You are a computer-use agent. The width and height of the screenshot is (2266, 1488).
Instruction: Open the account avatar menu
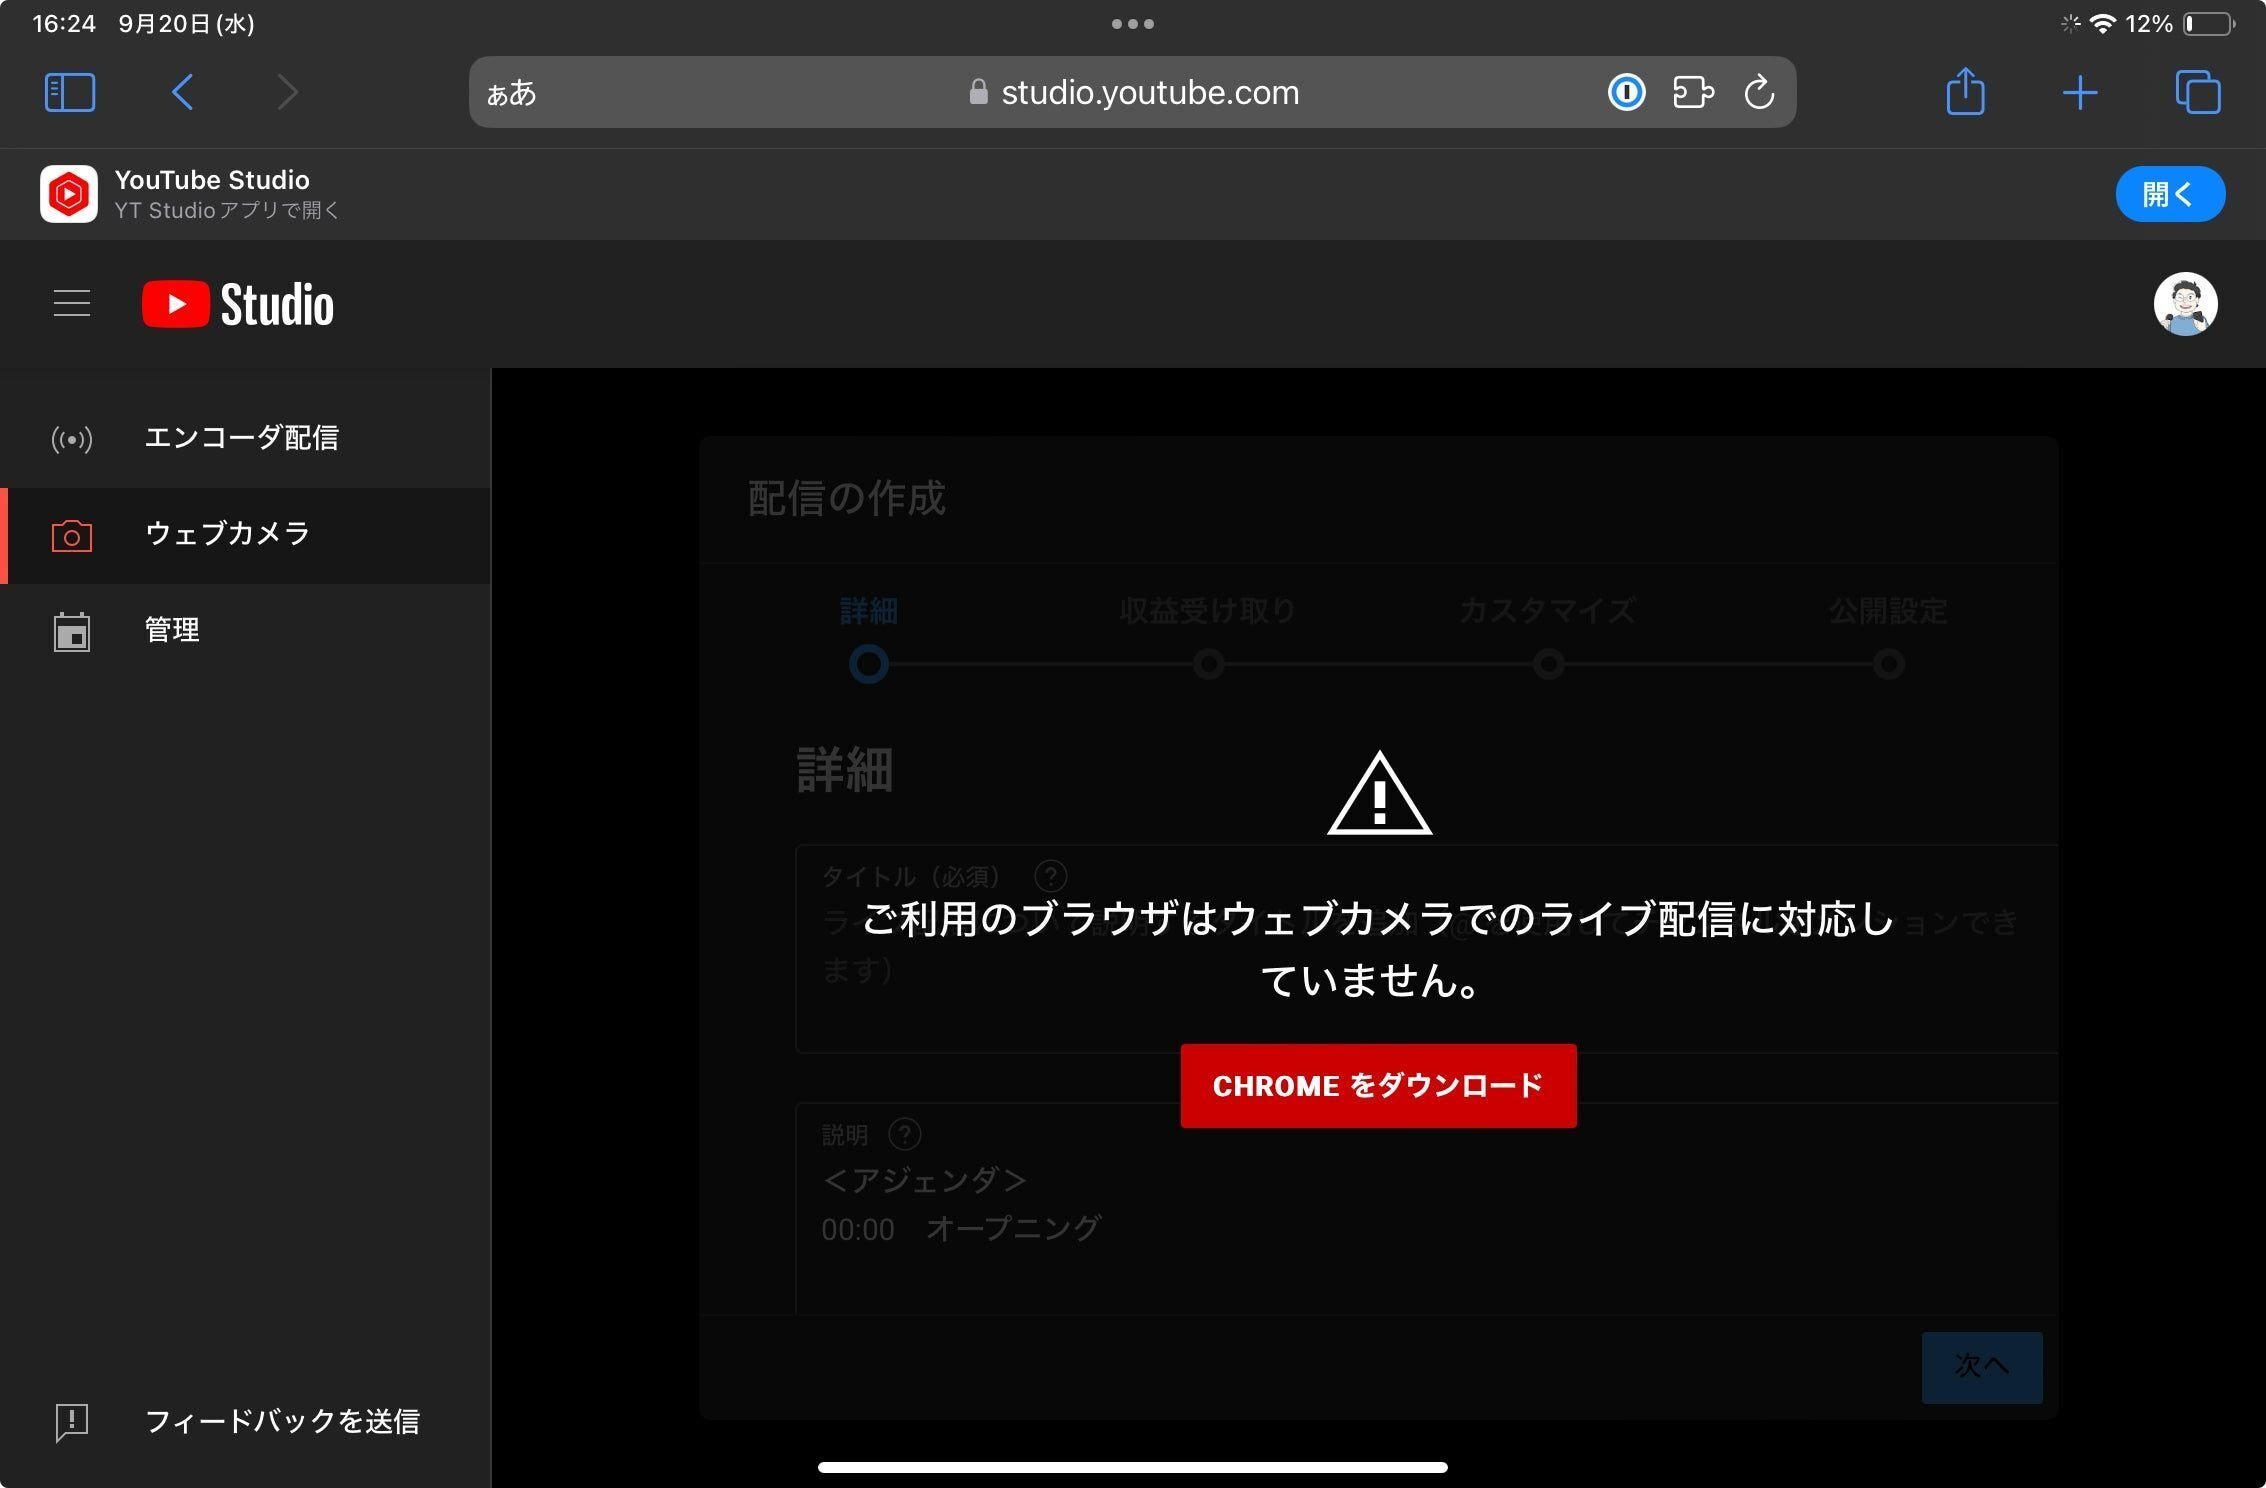2185,304
